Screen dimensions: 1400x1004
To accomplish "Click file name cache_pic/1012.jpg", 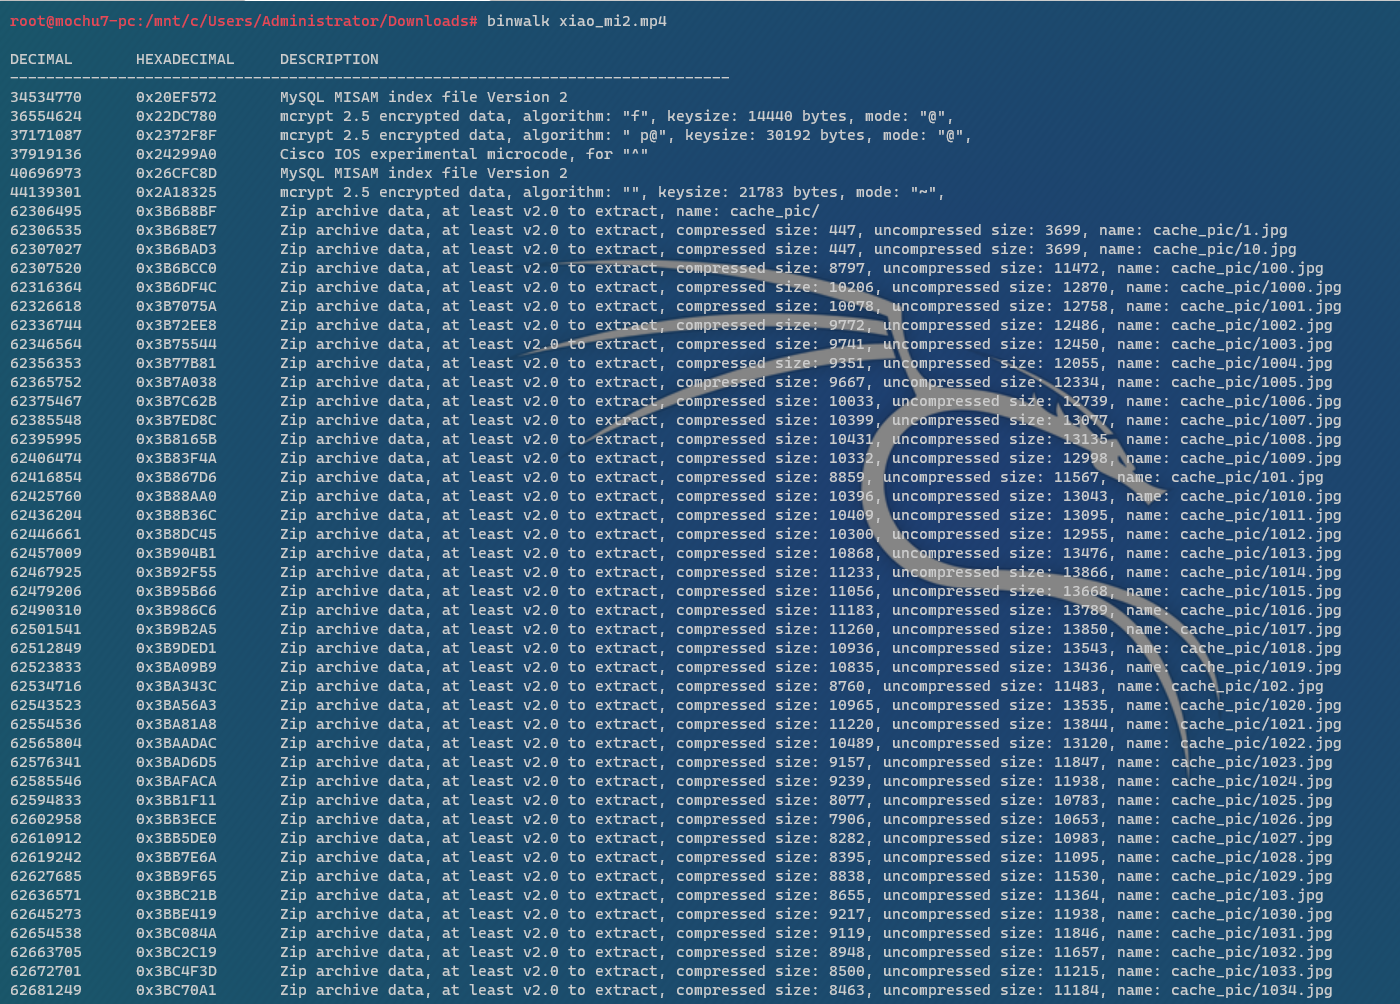I will (1261, 534).
